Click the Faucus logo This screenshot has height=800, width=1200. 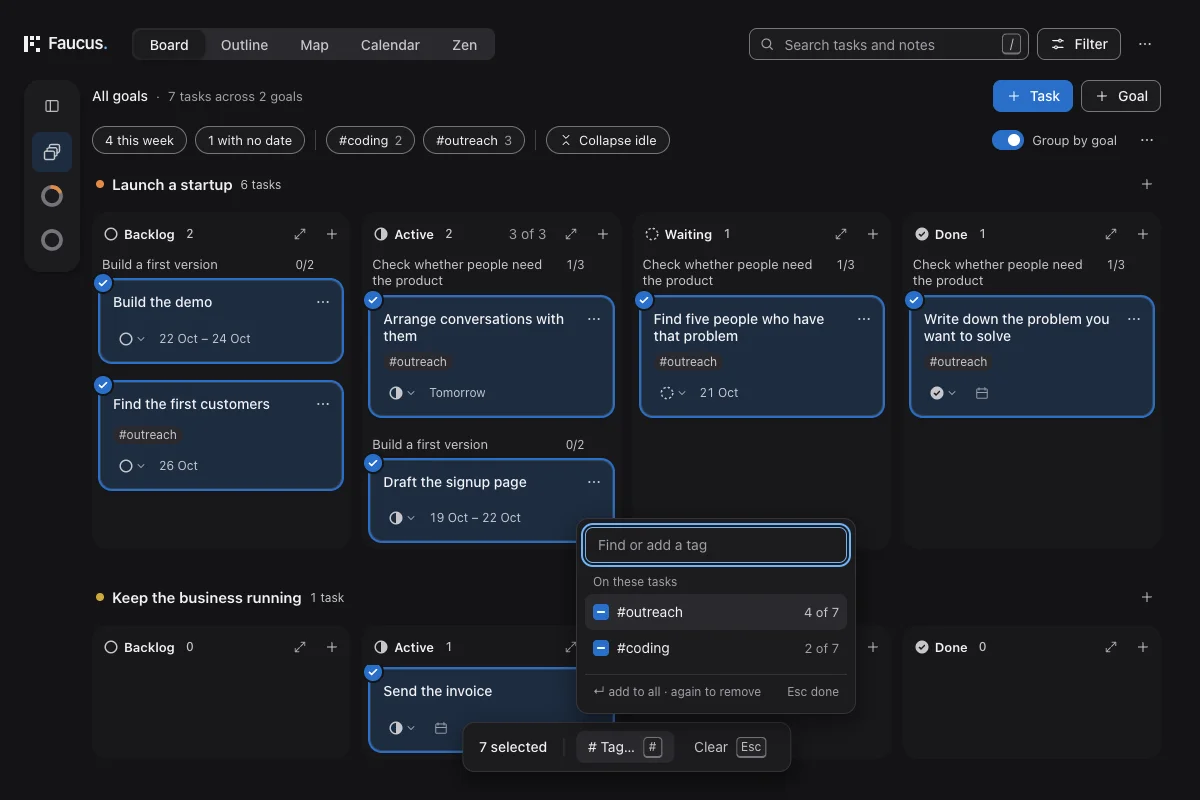tap(65, 44)
